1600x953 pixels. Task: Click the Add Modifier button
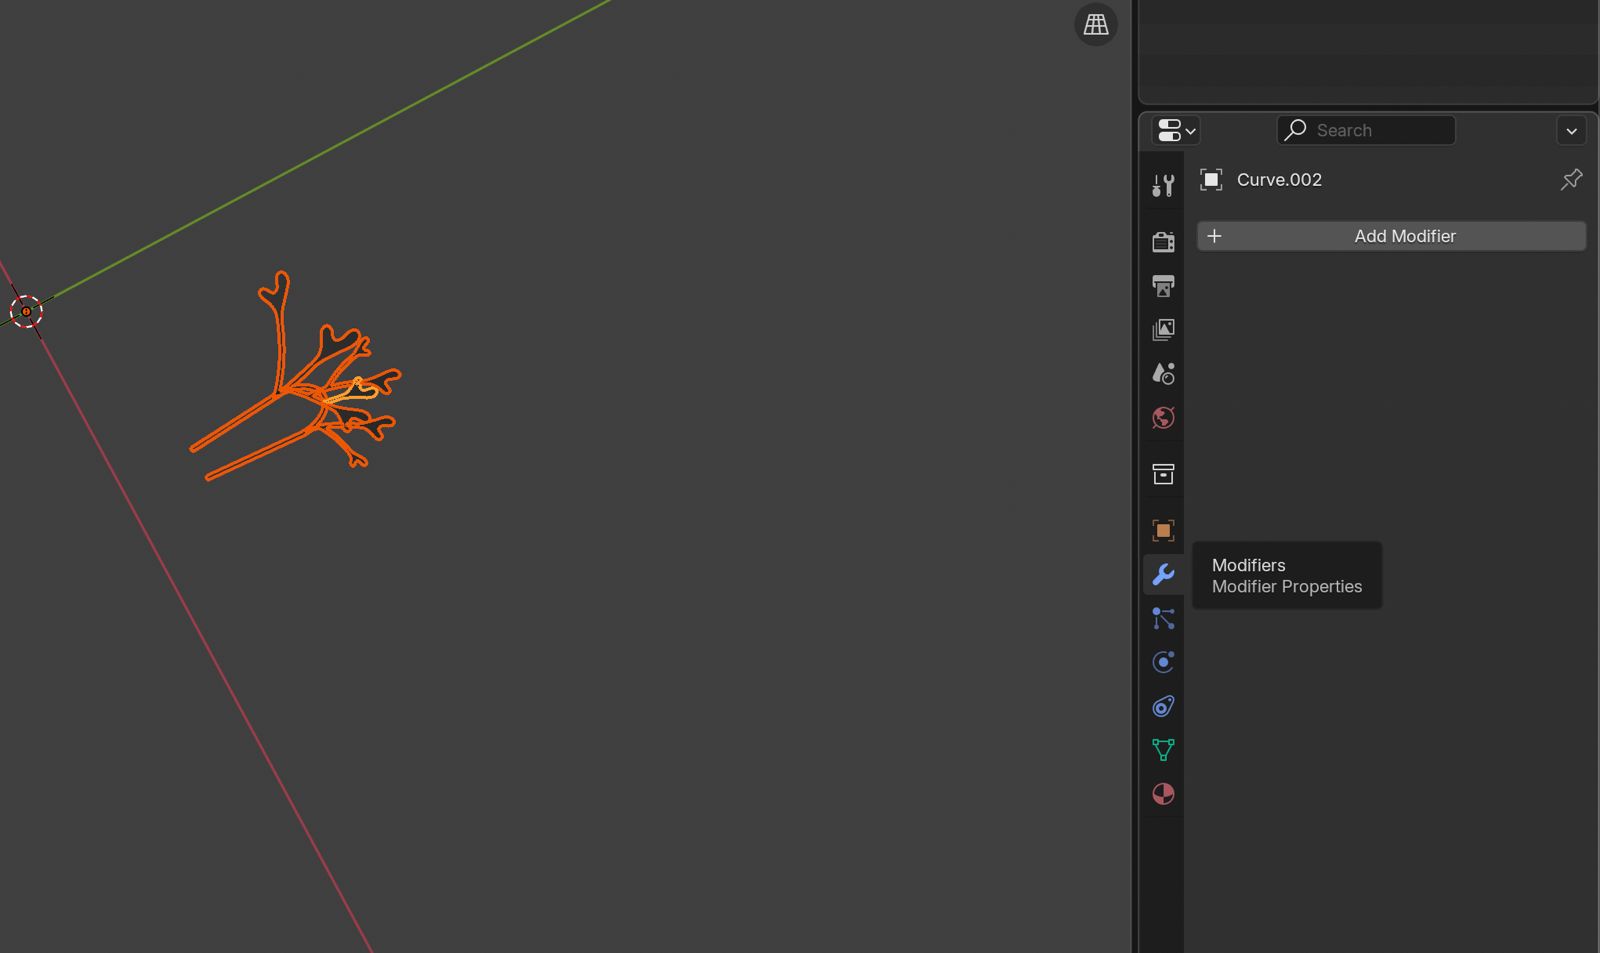pos(1391,236)
